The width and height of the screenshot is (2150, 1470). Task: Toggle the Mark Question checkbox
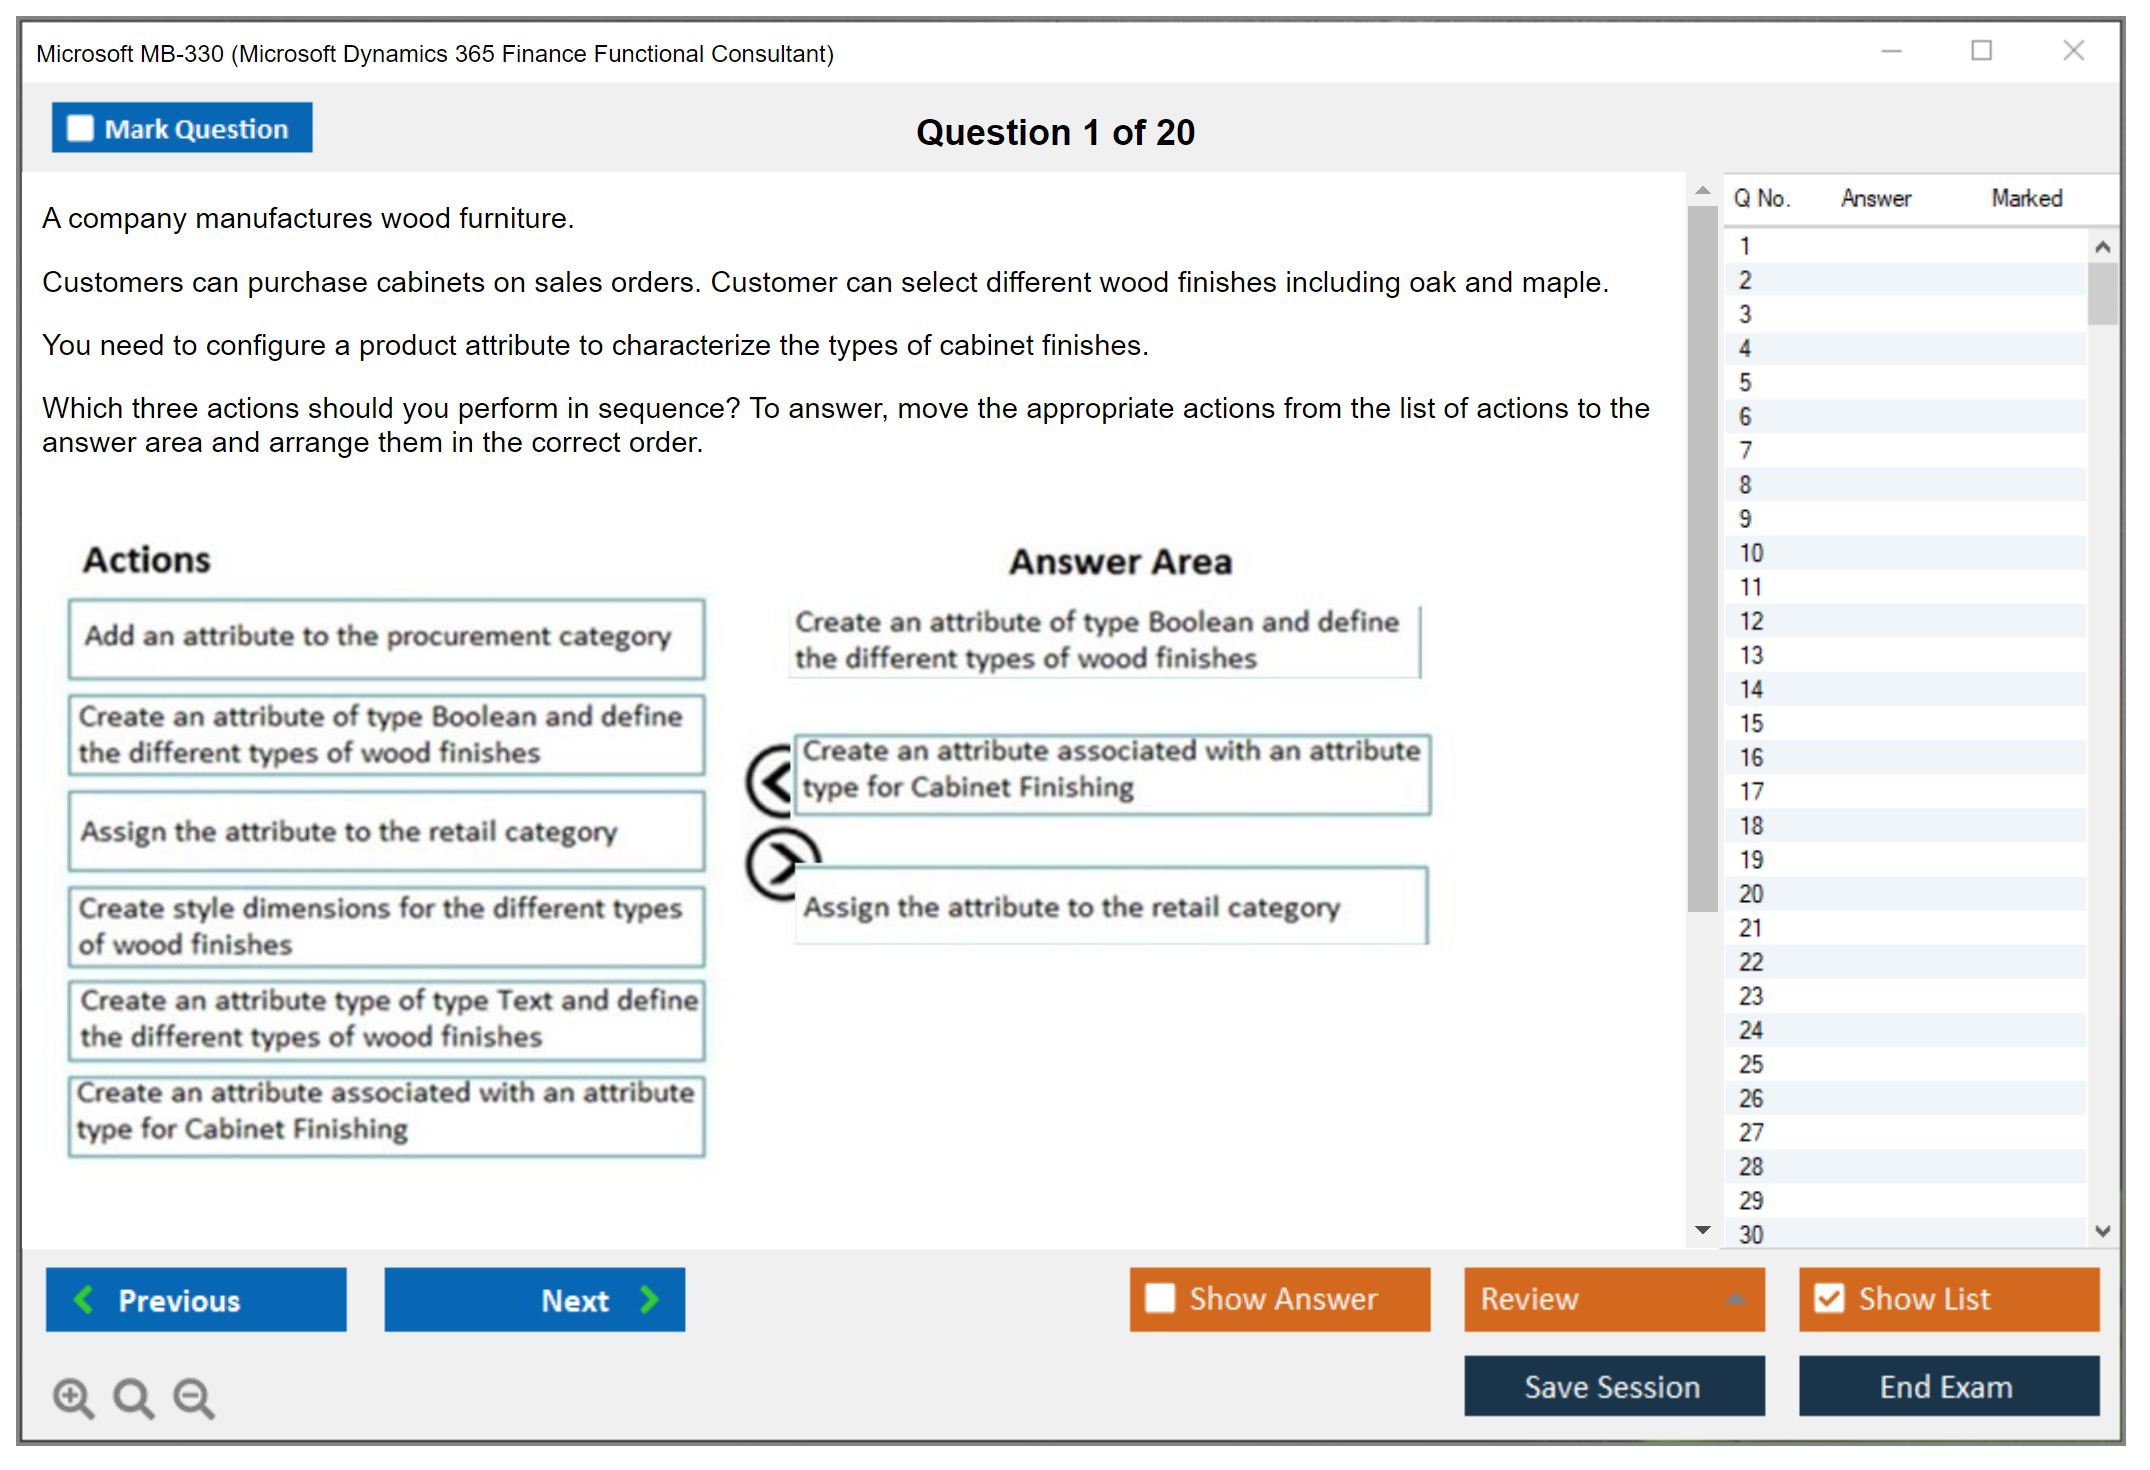click(x=80, y=128)
